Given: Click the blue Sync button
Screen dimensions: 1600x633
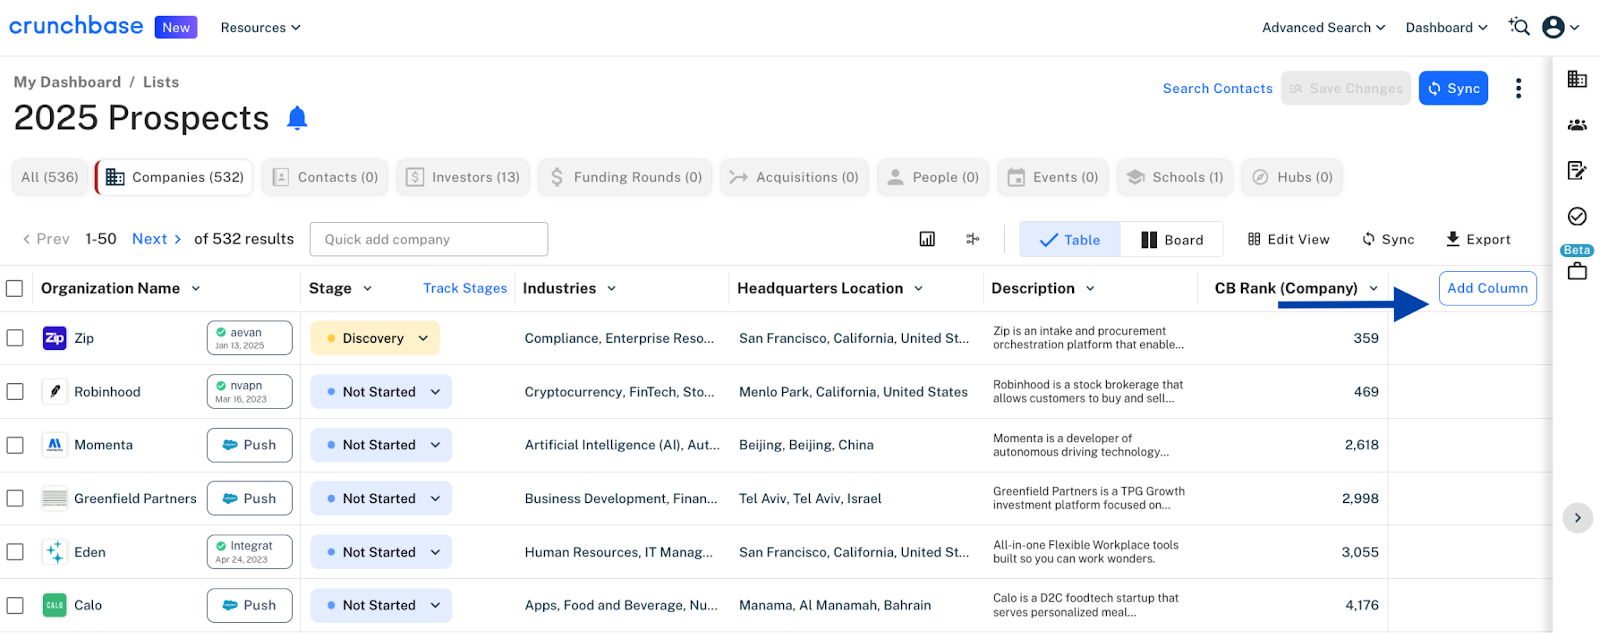Looking at the screenshot, I should (x=1453, y=88).
